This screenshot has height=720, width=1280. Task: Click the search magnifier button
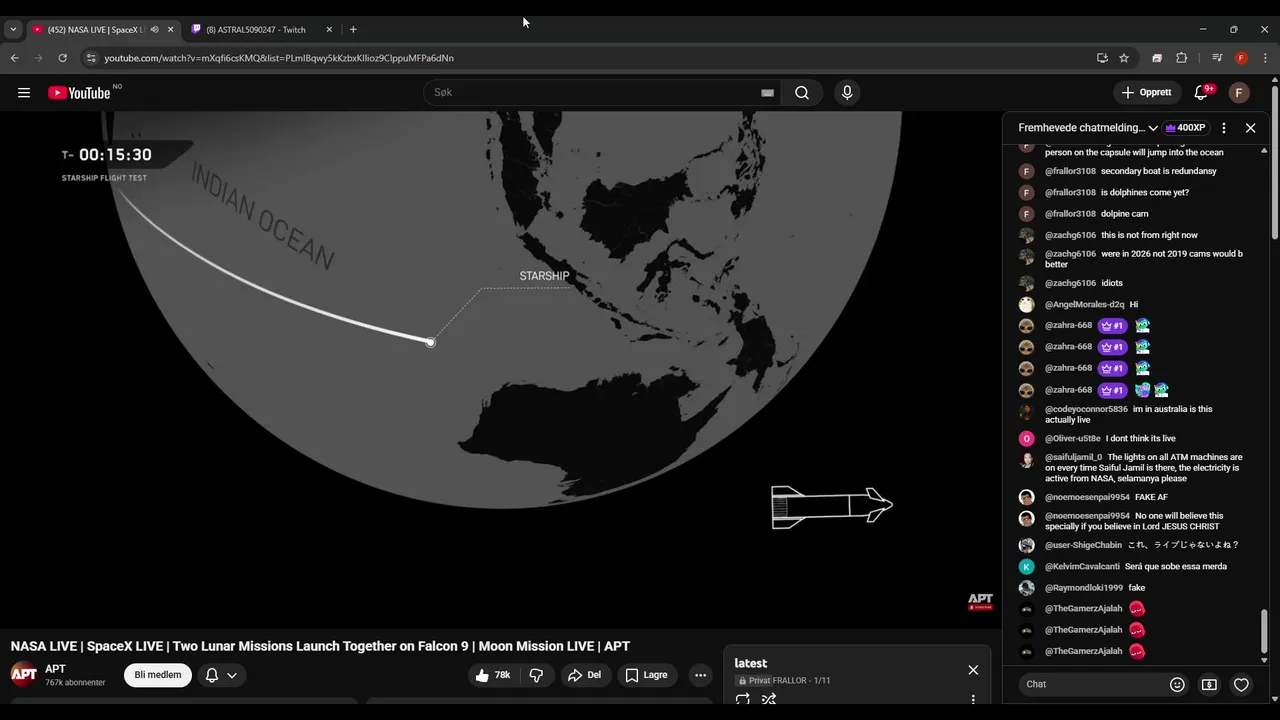coord(802,93)
